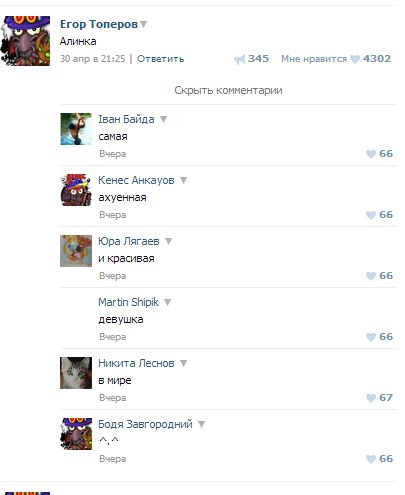
Task: Open Егор Топеров's profile name link
Action: click(x=99, y=24)
